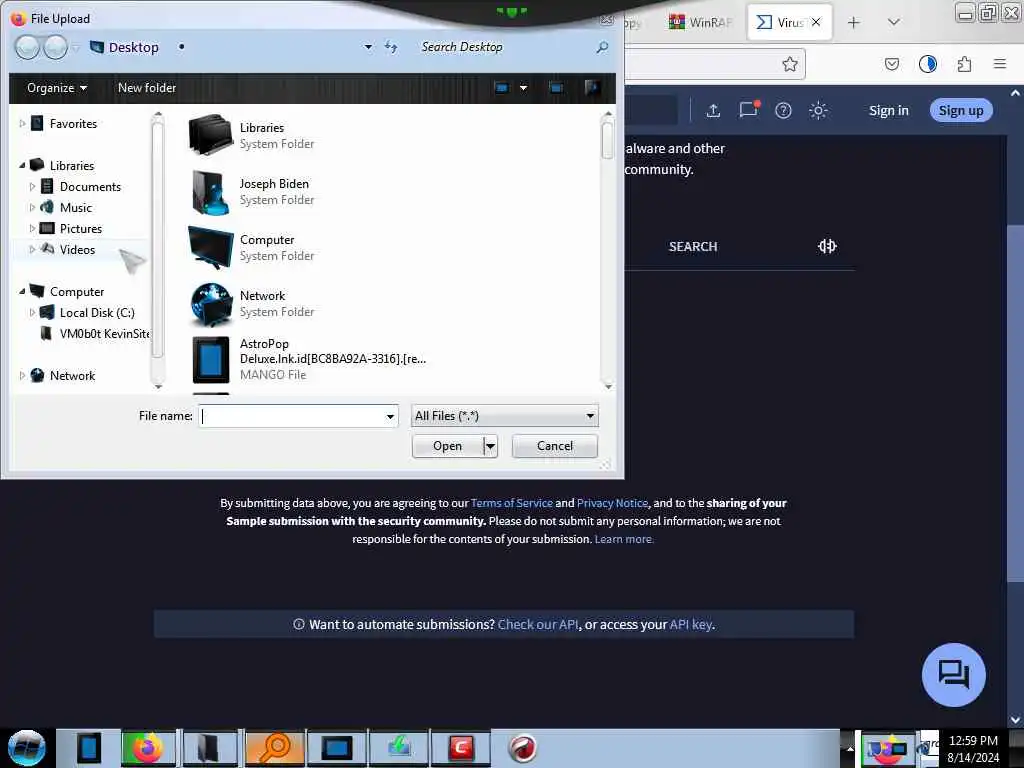Click the help icon in dialog toolbar
The width and height of the screenshot is (1024, 768).
click(592, 88)
